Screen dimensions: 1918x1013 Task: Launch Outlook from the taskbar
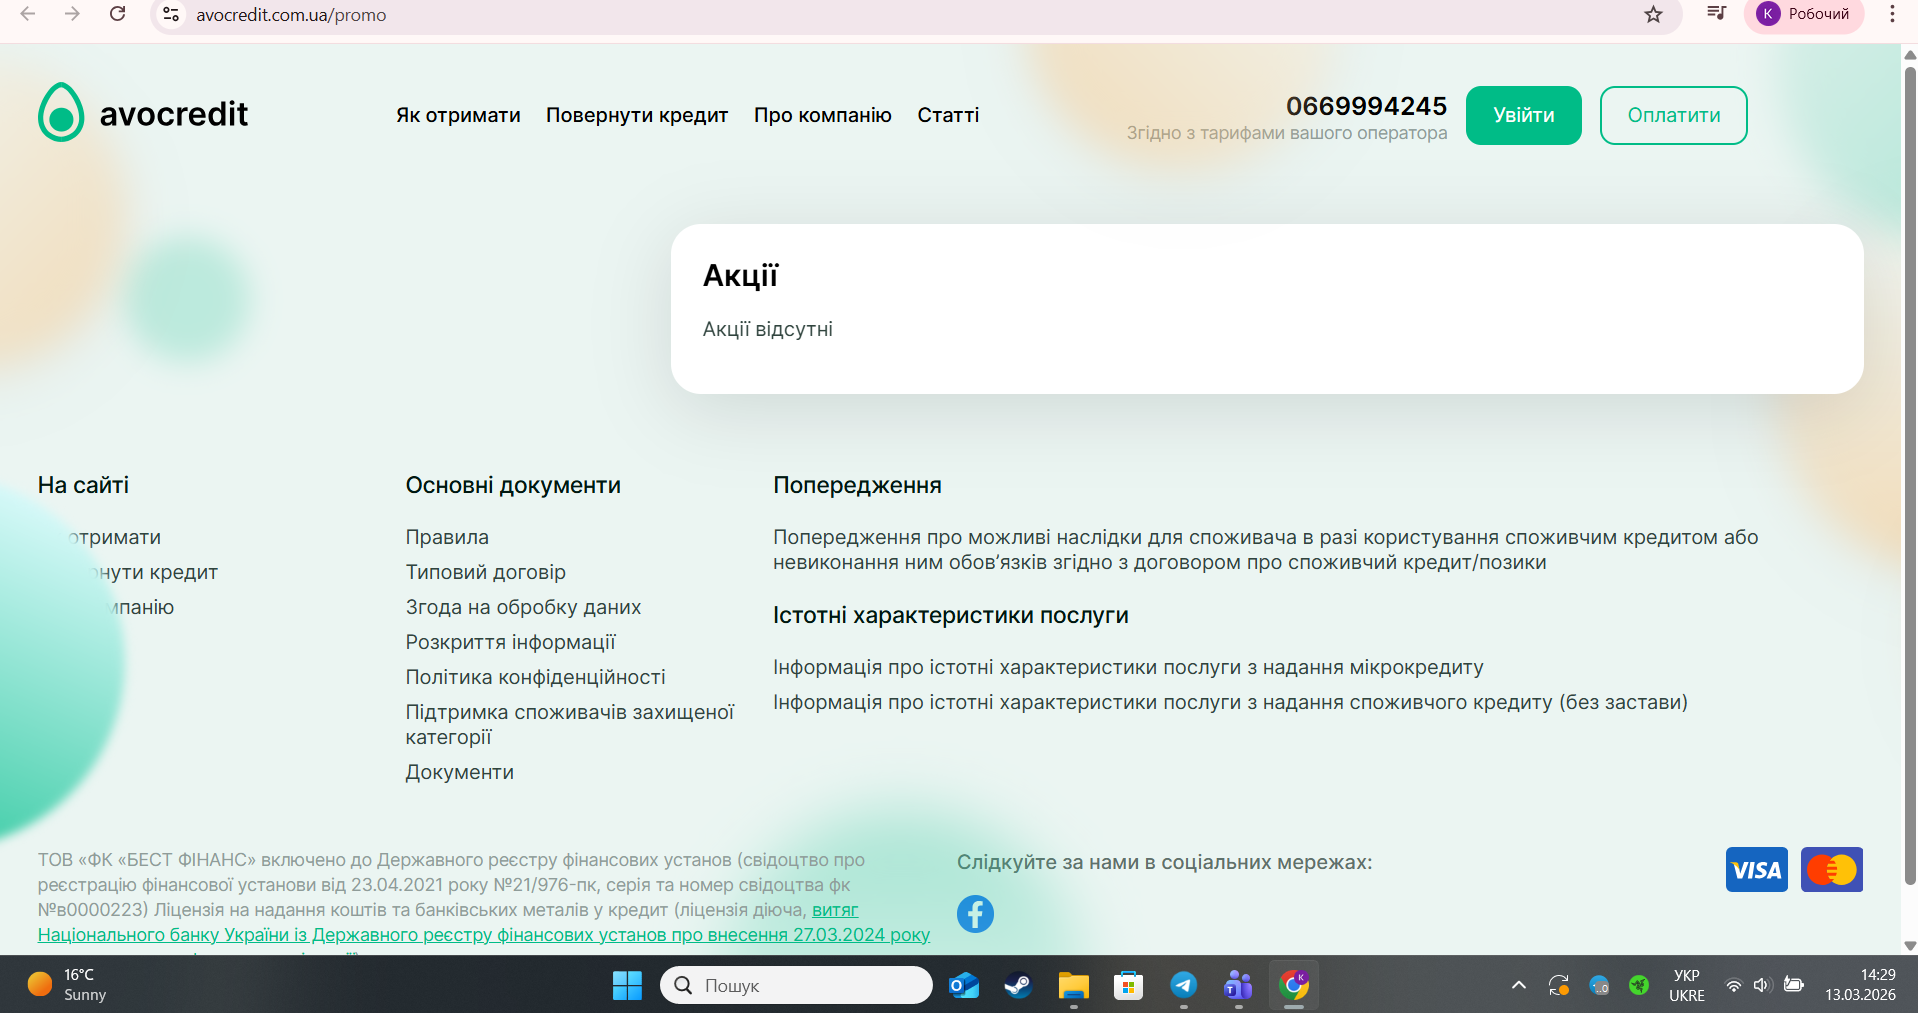(964, 985)
